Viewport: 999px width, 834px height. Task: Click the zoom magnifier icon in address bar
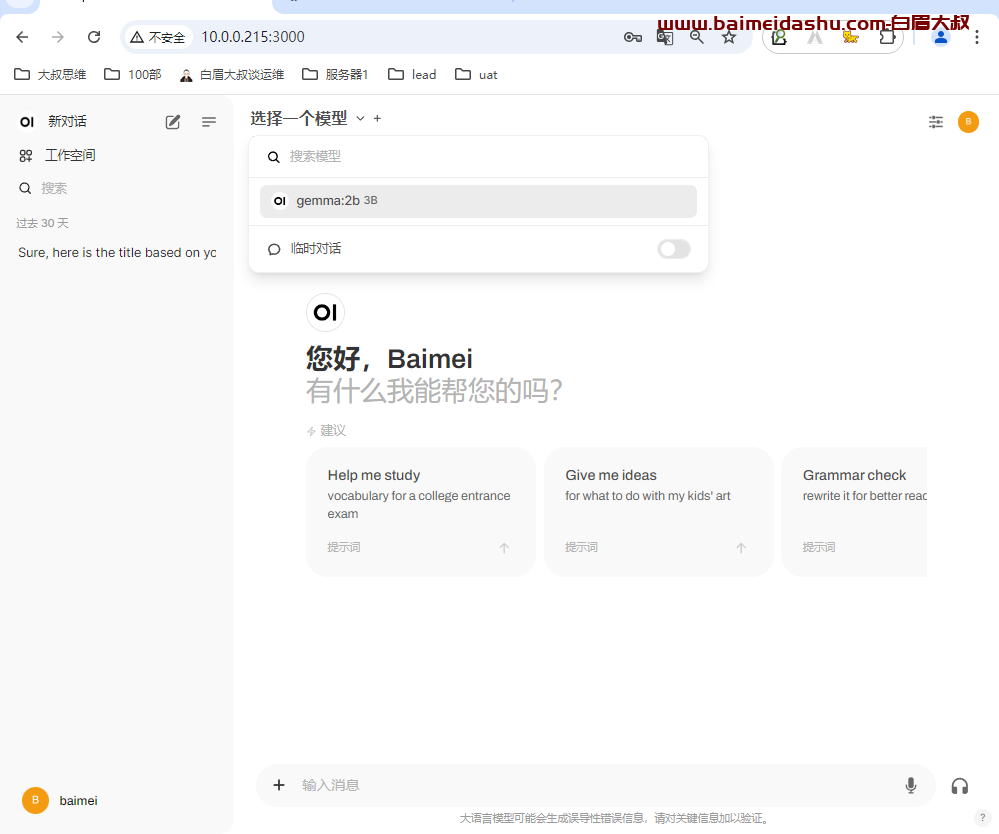697,38
